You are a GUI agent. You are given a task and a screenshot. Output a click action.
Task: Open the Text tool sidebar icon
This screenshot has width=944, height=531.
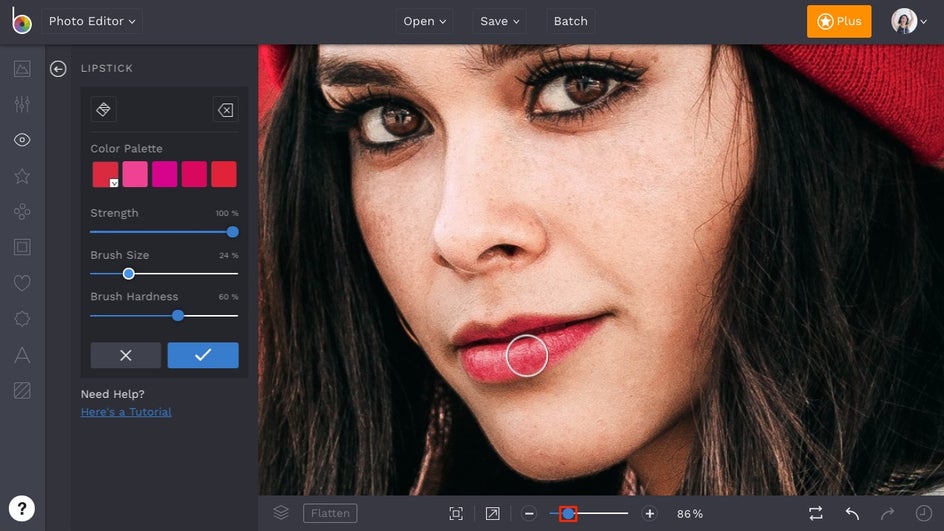pyautogui.click(x=22, y=355)
